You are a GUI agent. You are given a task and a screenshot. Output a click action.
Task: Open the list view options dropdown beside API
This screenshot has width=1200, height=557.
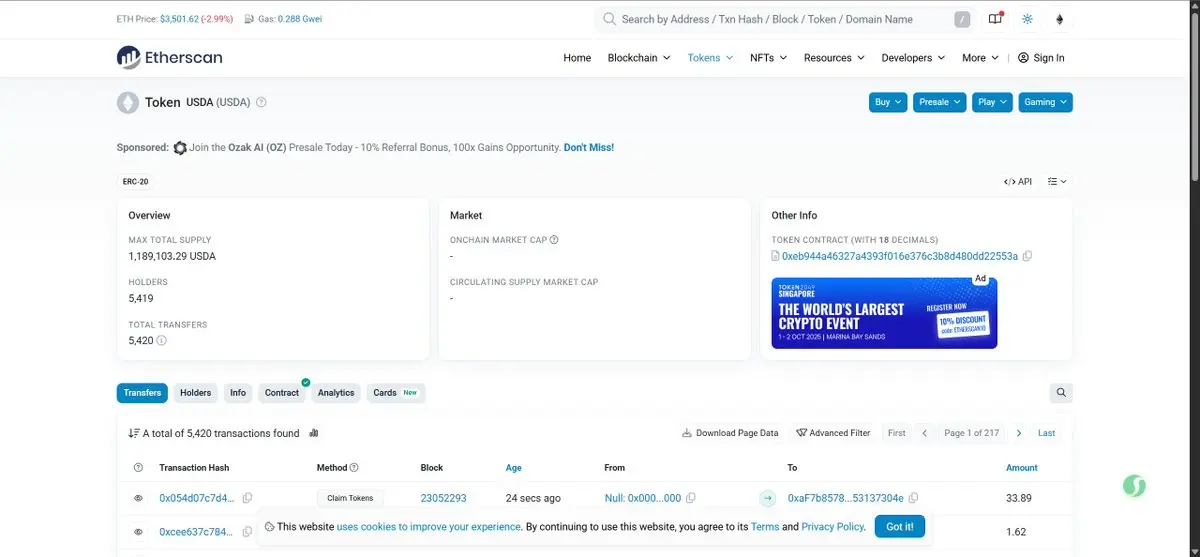(x=1057, y=182)
